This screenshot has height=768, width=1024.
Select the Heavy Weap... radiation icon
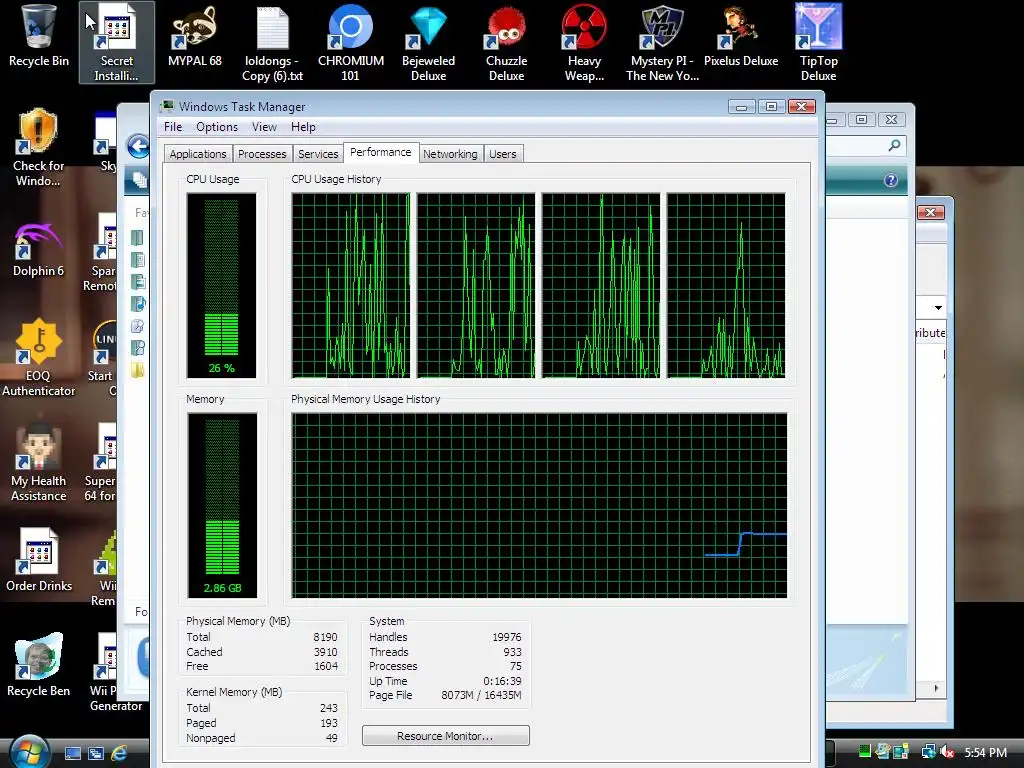point(584,43)
